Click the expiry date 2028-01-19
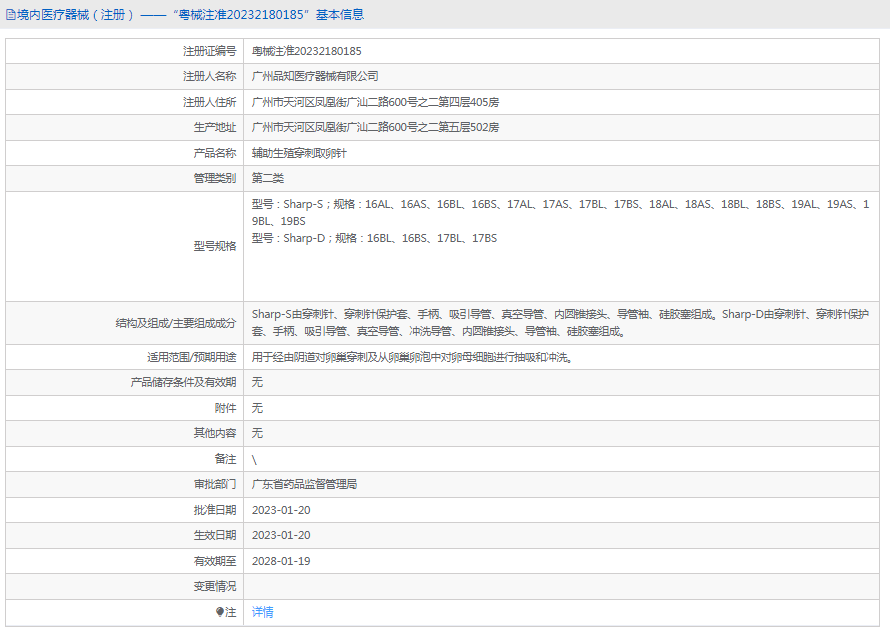Viewport: 890px width, 631px height. point(281,561)
